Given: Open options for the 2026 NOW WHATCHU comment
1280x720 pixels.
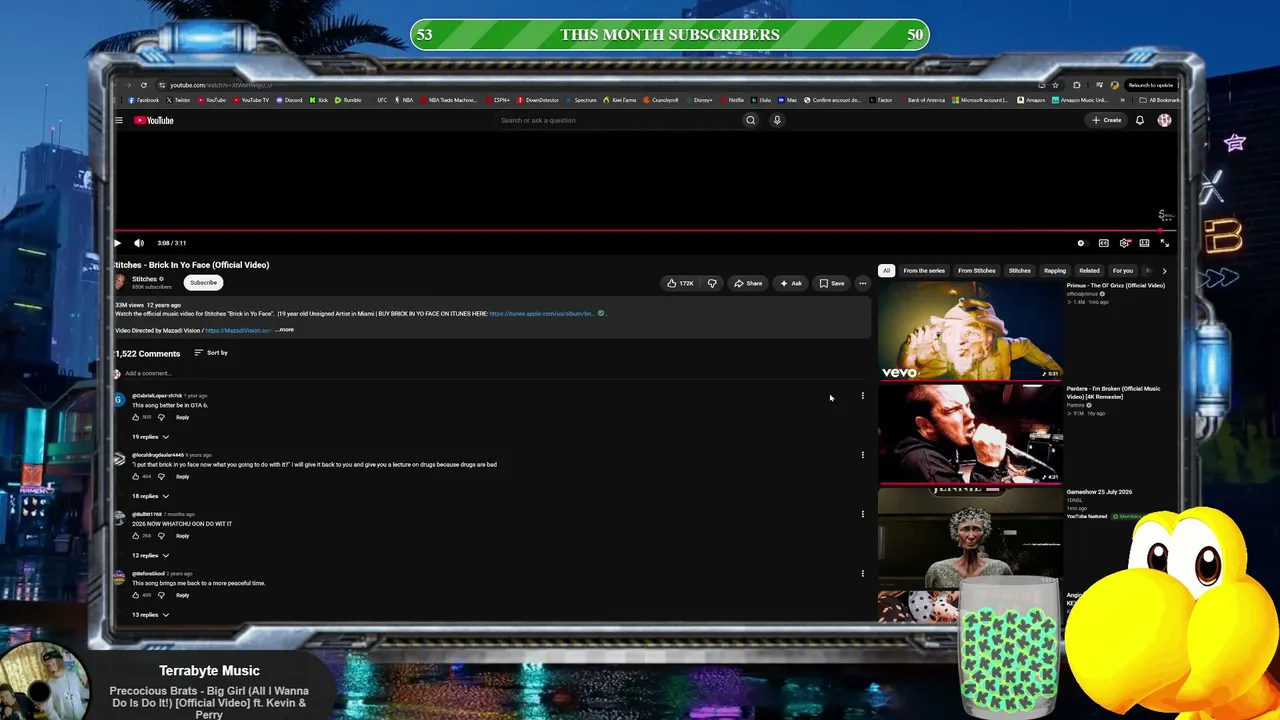Looking at the screenshot, I should 862,514.
